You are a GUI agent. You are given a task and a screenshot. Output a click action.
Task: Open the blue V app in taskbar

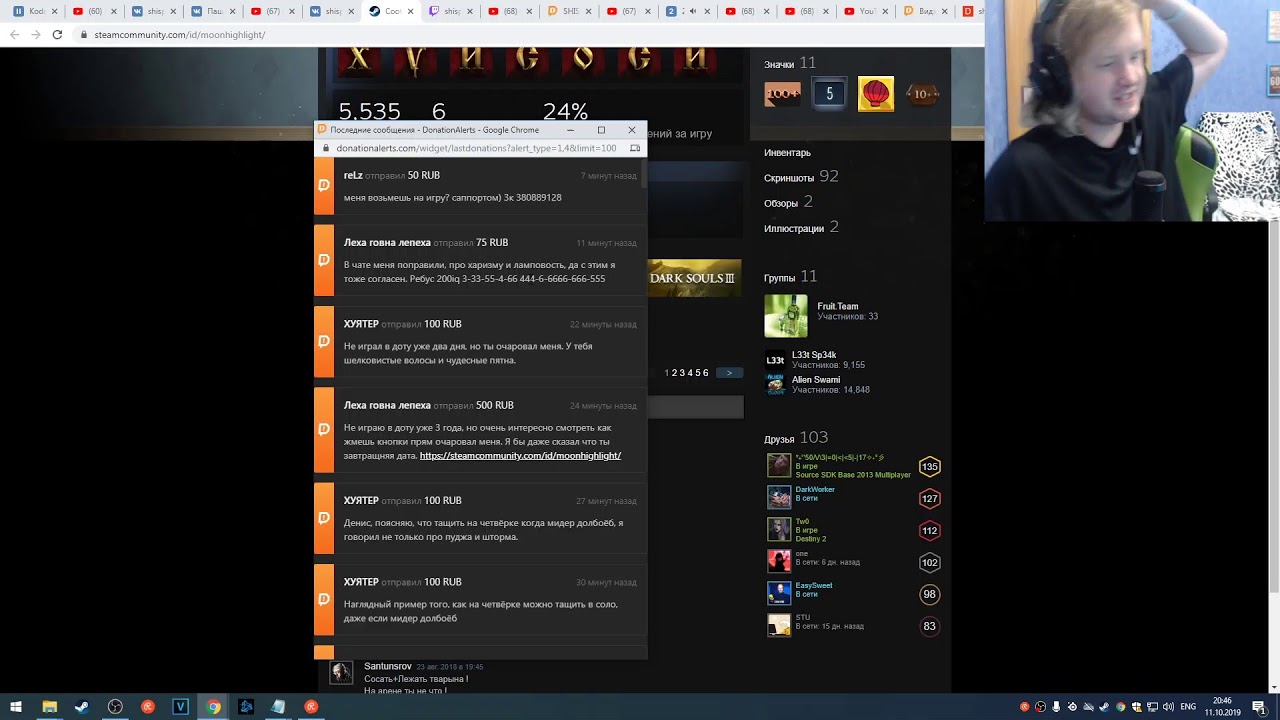[180, 707]
